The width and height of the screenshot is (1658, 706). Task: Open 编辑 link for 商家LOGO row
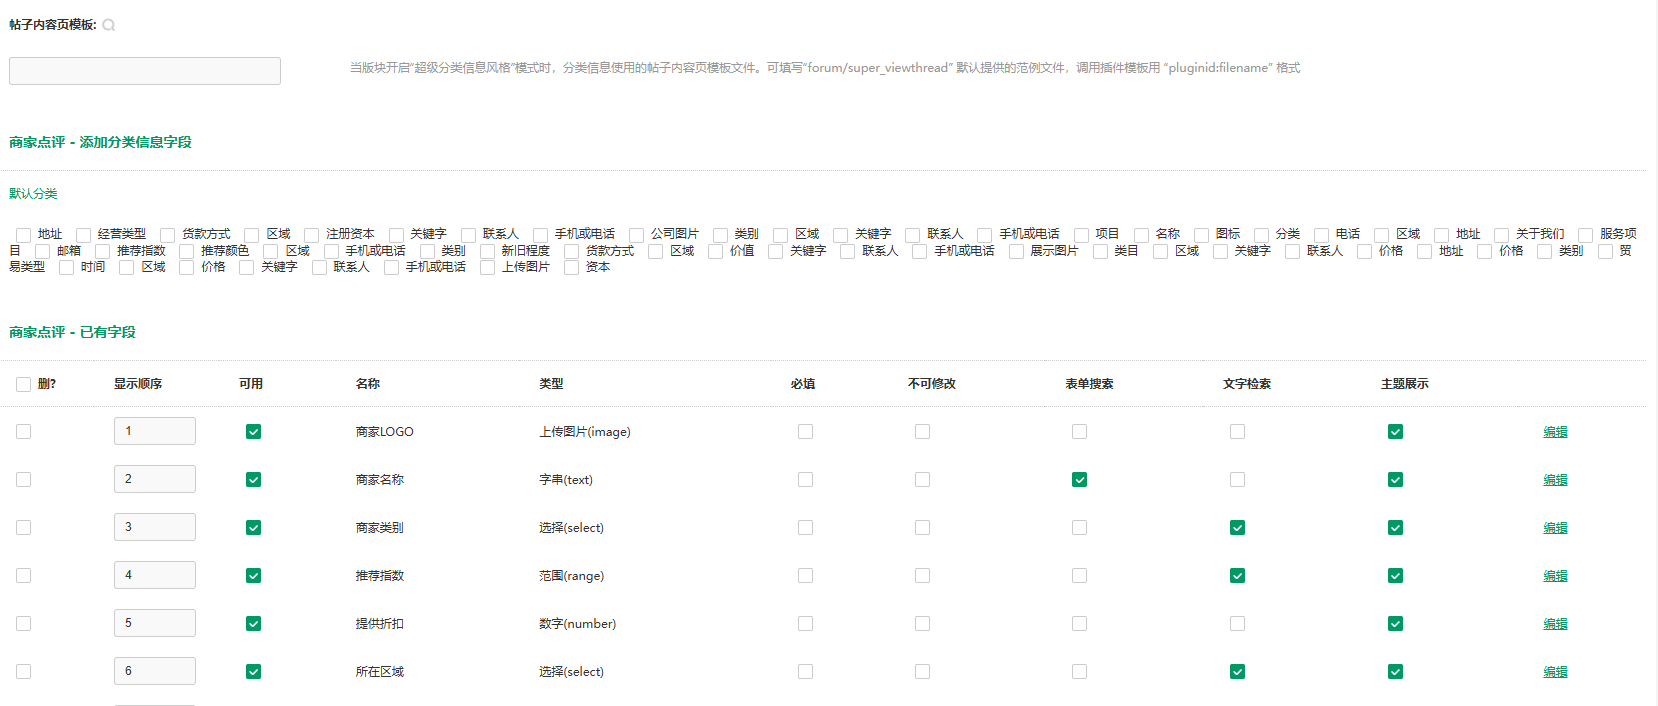[x=1555, y=432]
